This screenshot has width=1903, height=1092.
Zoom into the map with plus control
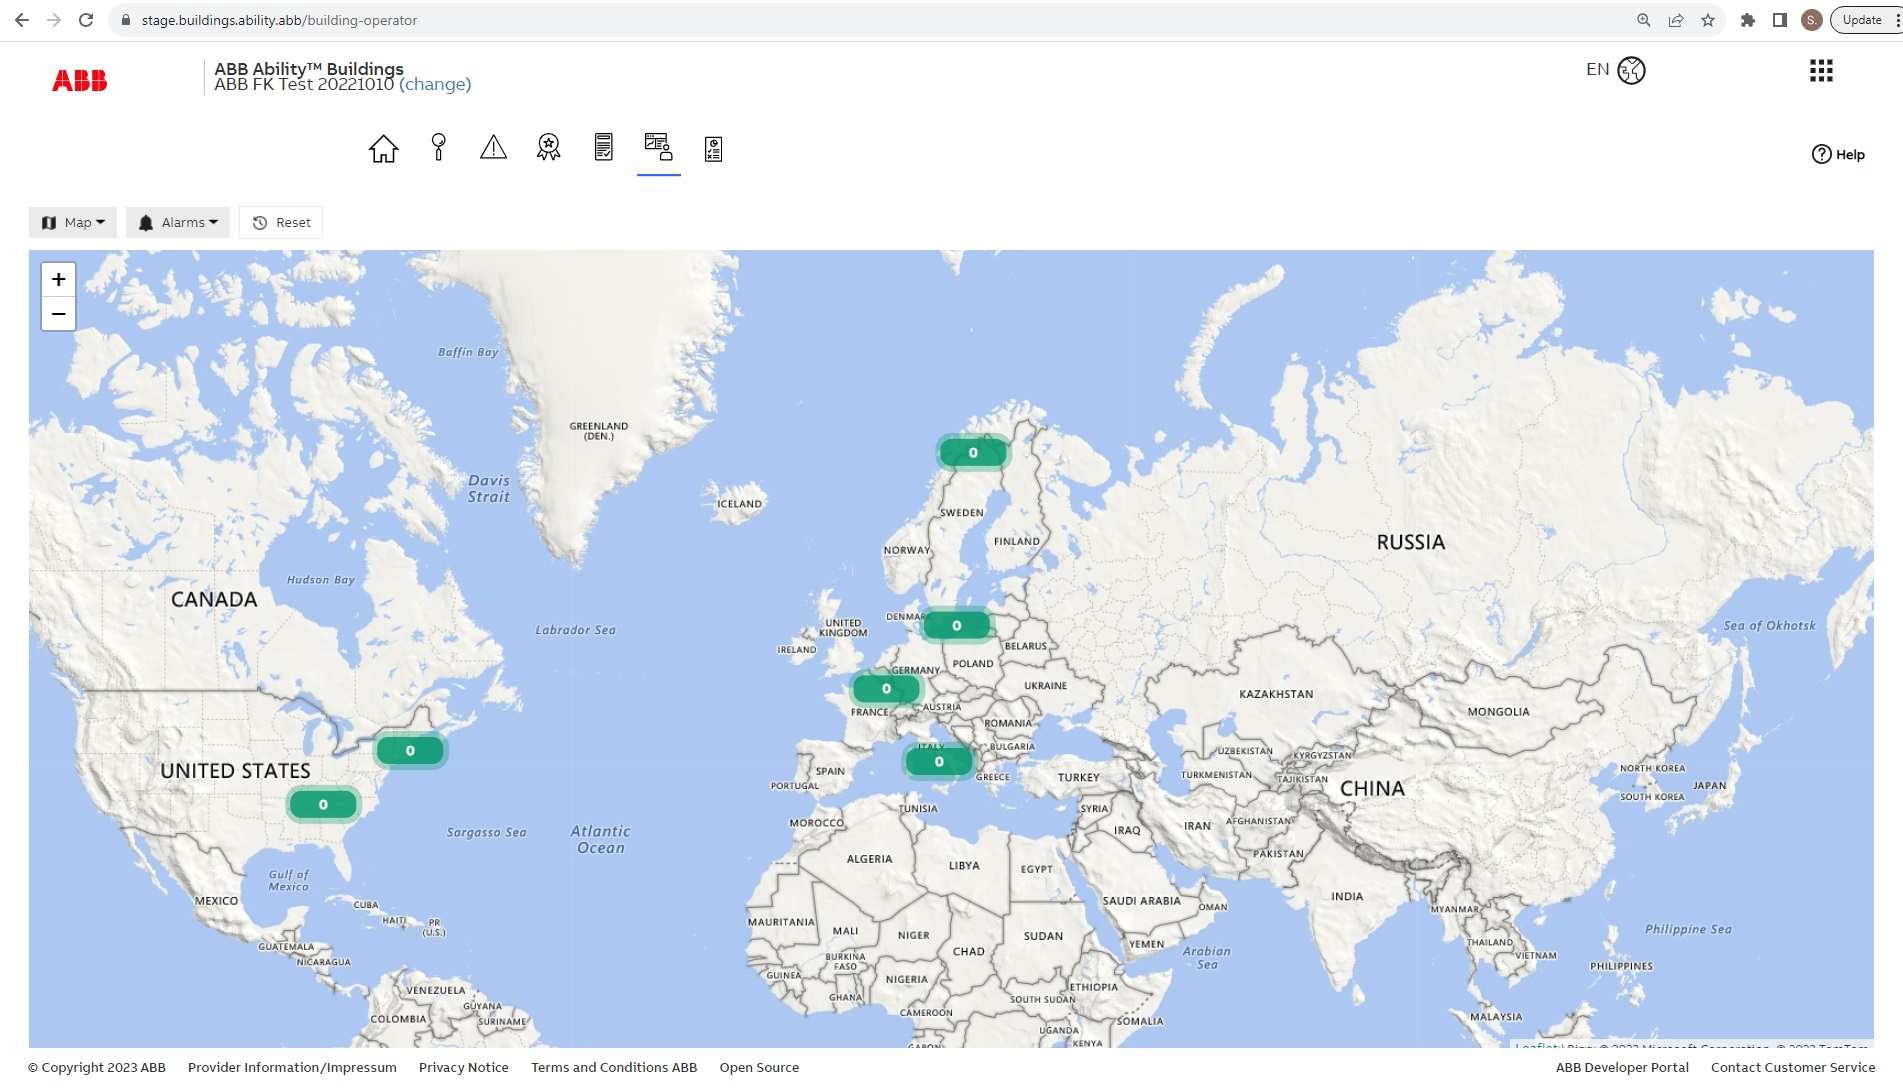point(58,279)
